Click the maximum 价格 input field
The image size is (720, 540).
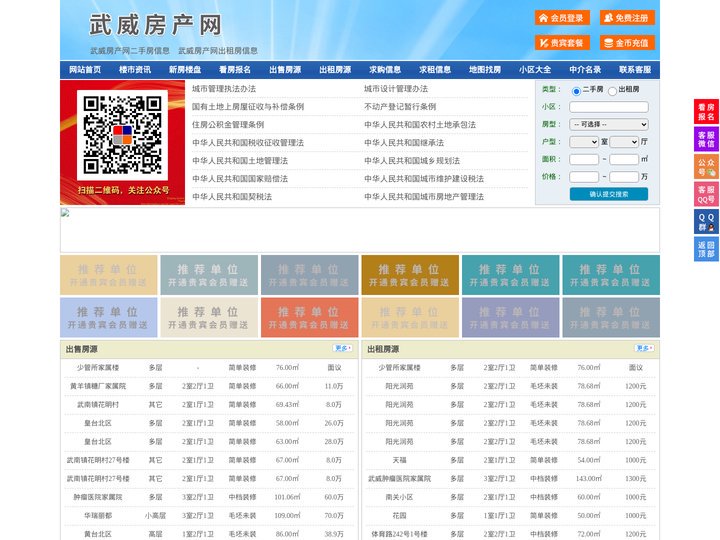(624, 177)
